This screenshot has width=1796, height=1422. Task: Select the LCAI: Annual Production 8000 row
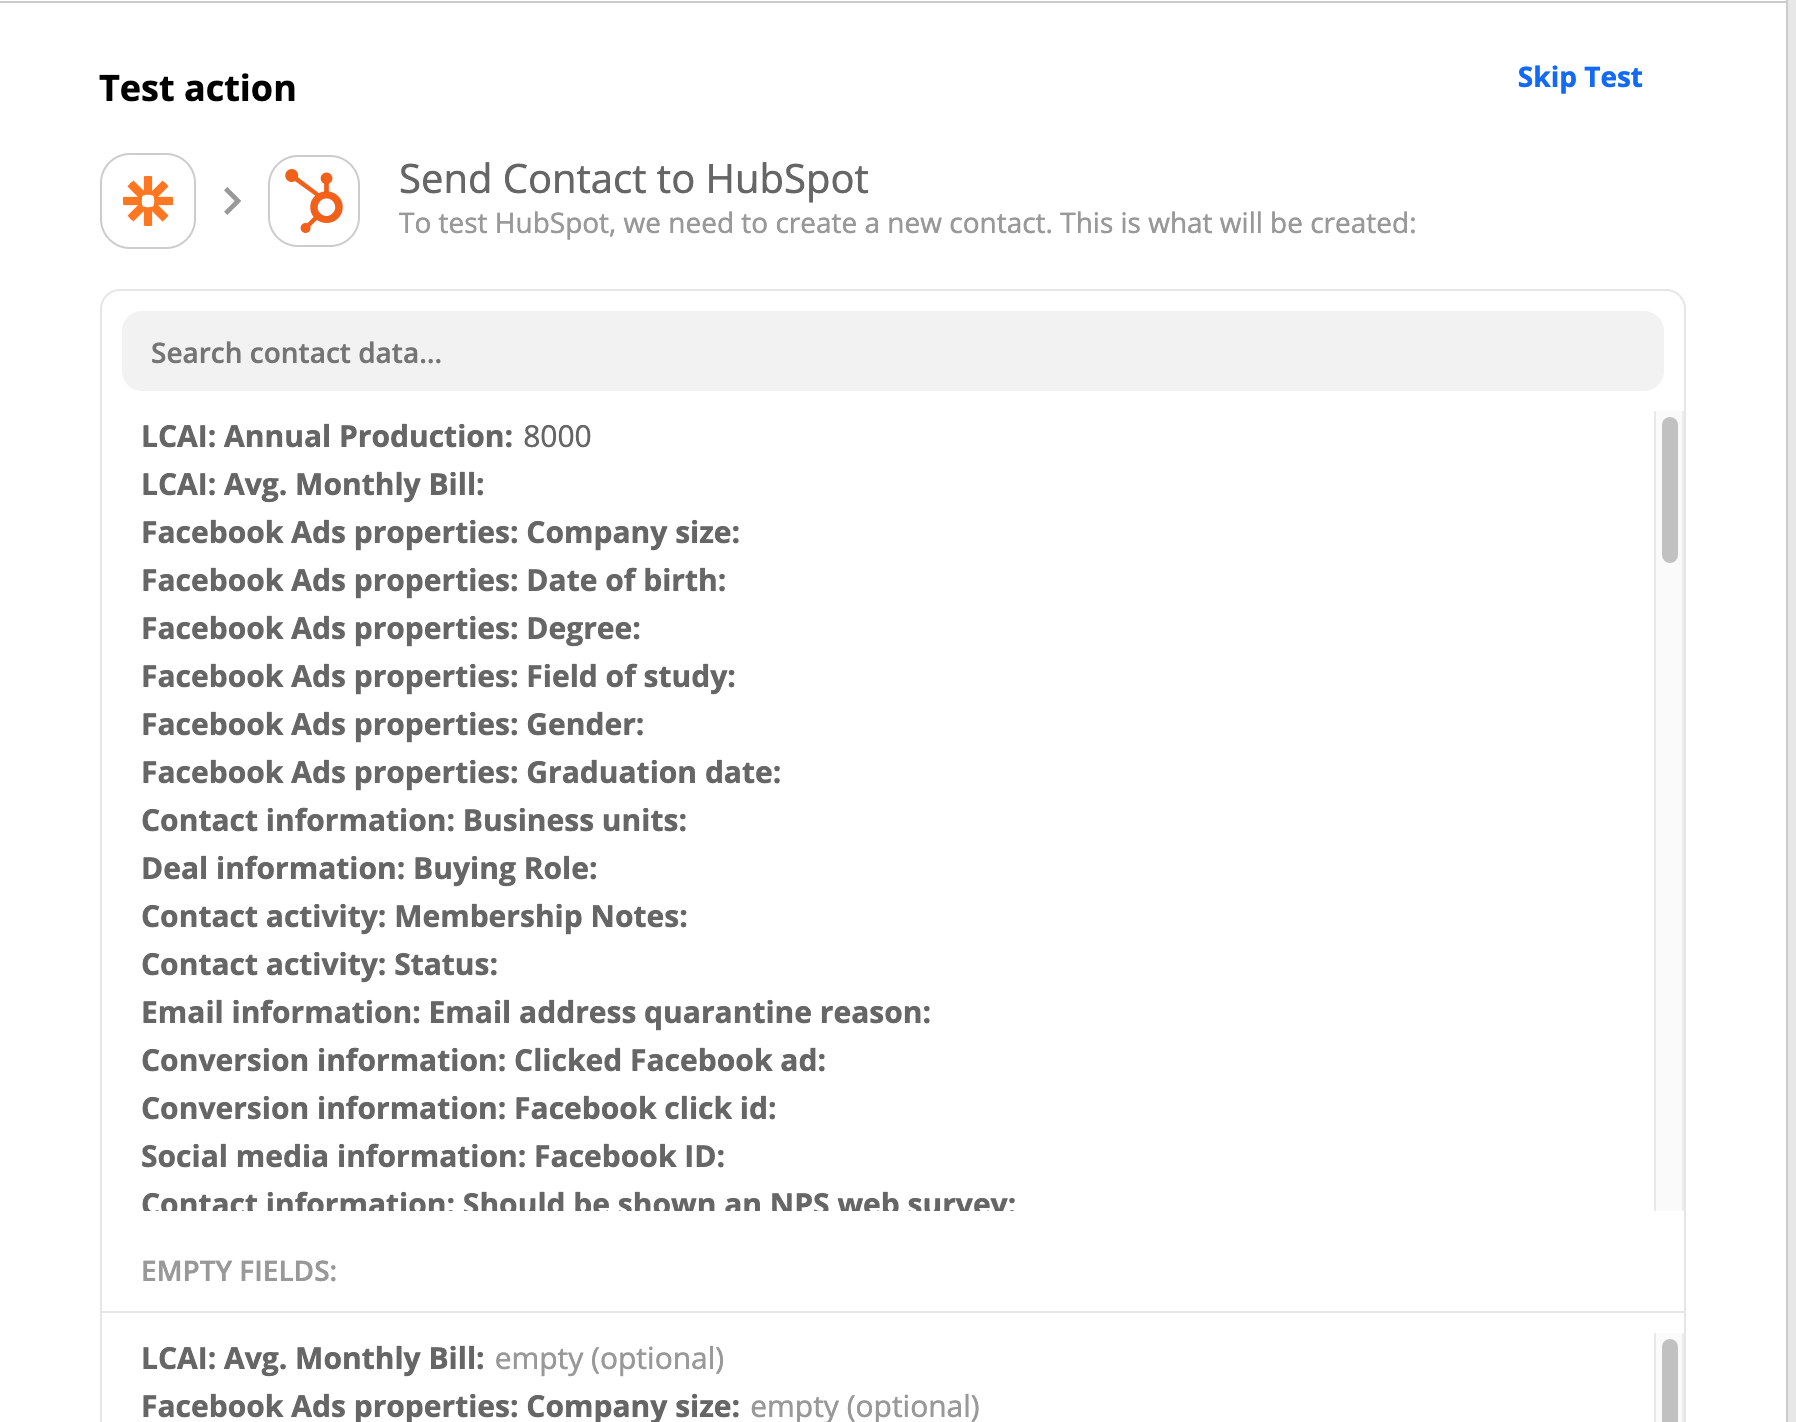366,436
